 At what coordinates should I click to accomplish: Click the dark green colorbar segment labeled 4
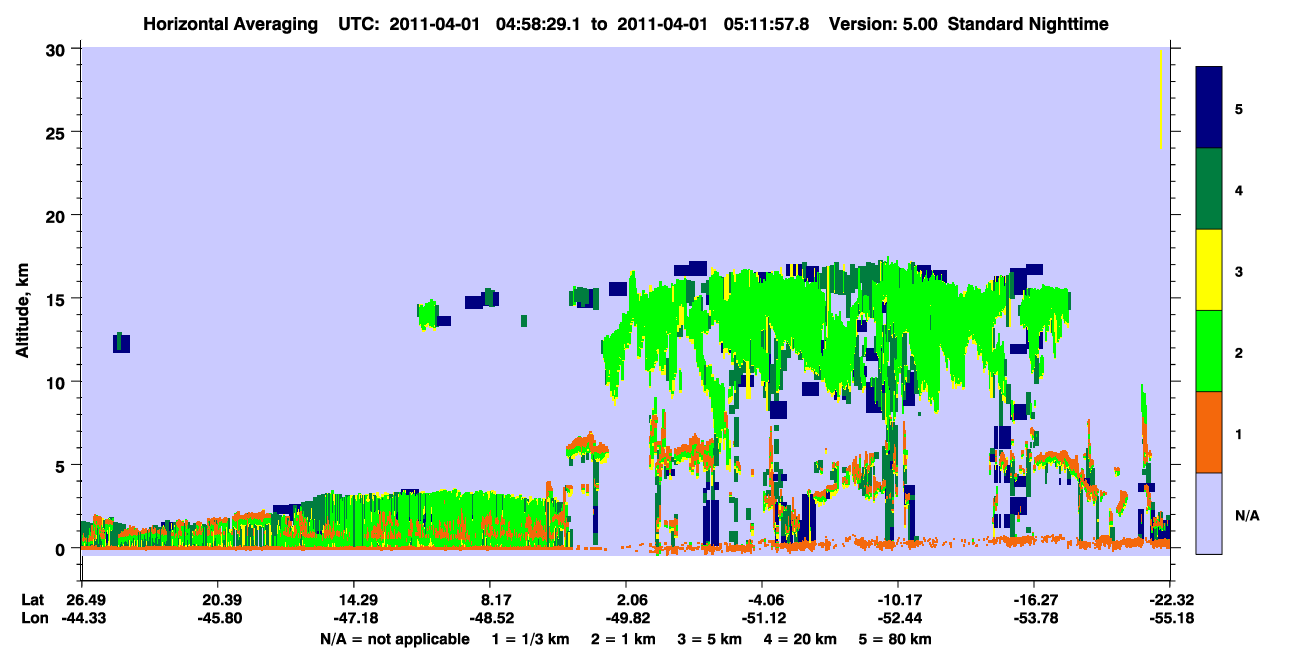click(1209, 189)
